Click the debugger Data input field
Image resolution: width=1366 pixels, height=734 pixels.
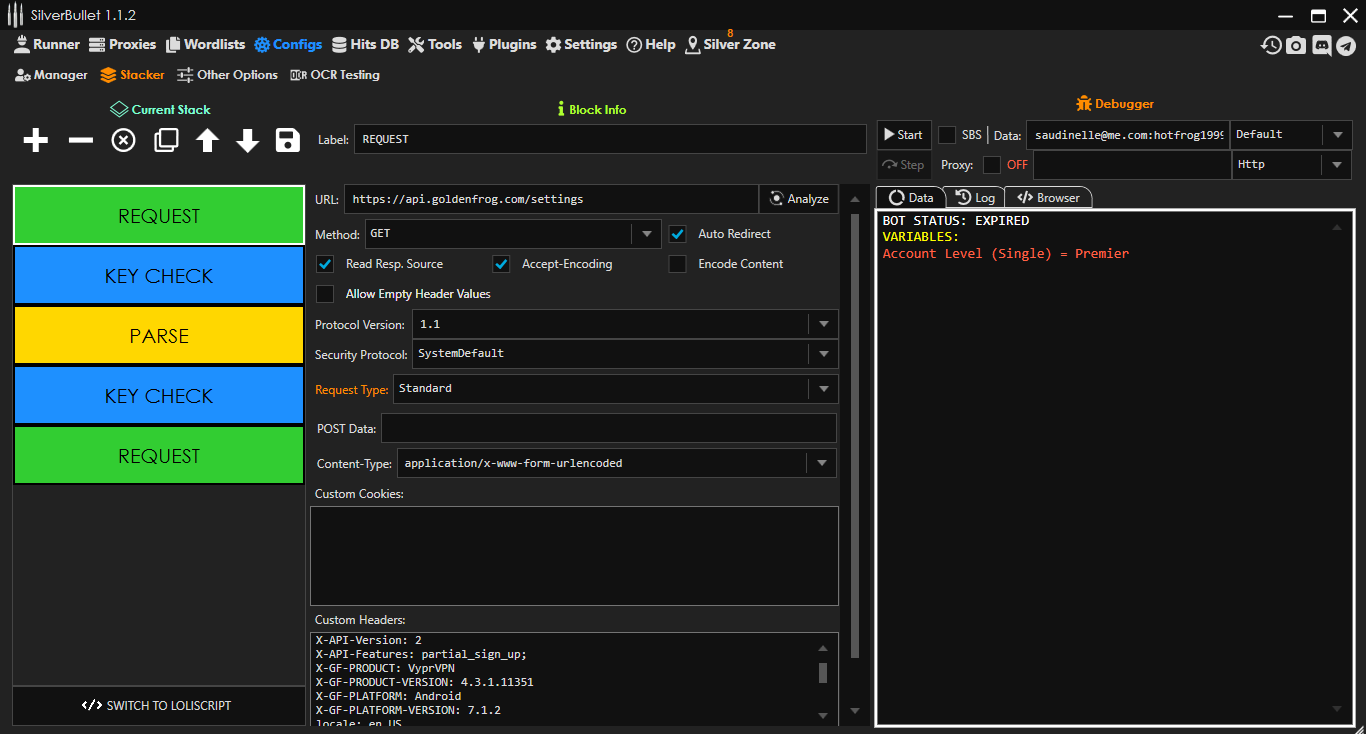[1128, 135]
